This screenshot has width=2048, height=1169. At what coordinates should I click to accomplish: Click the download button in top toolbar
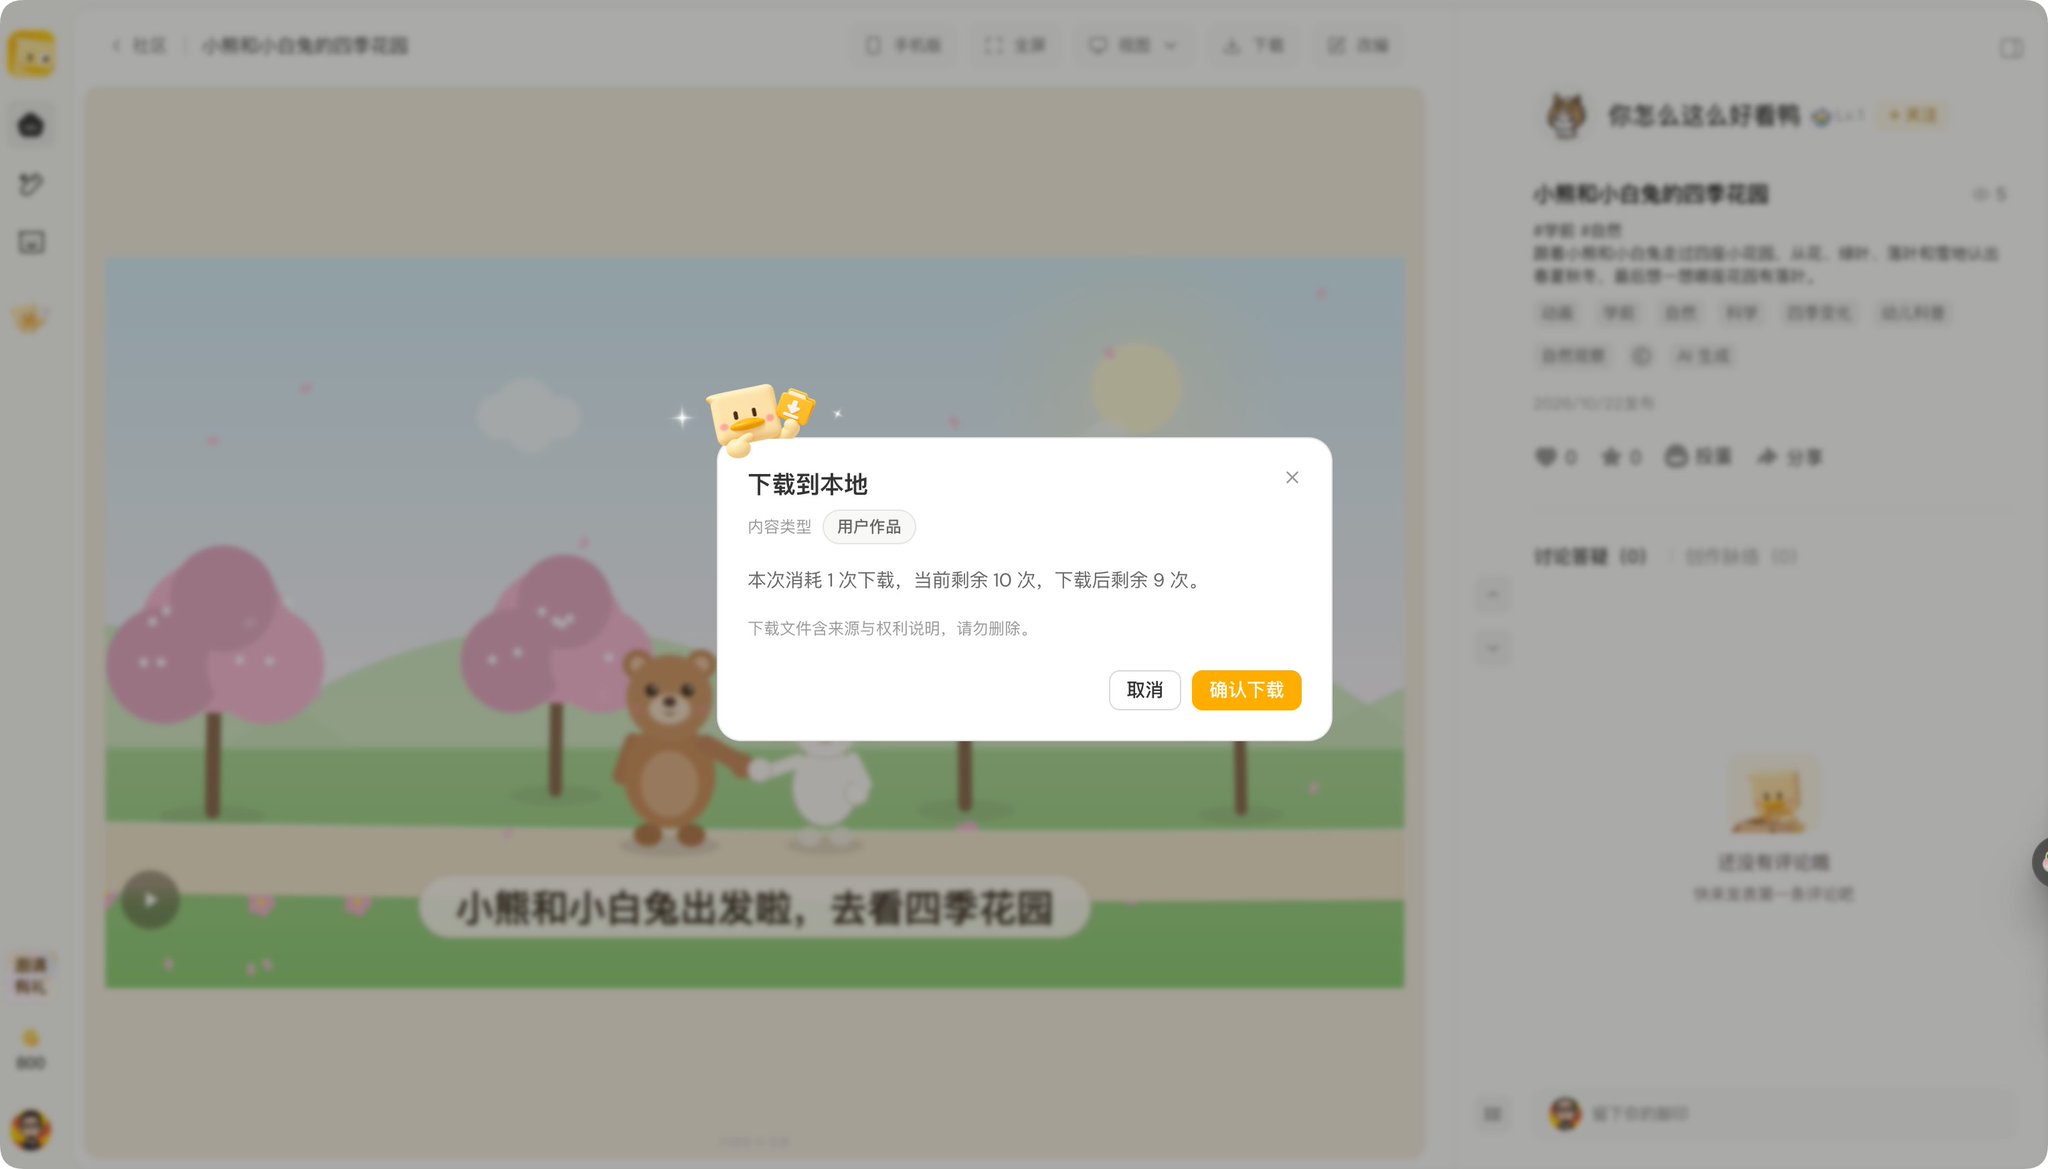[1254, 46]
